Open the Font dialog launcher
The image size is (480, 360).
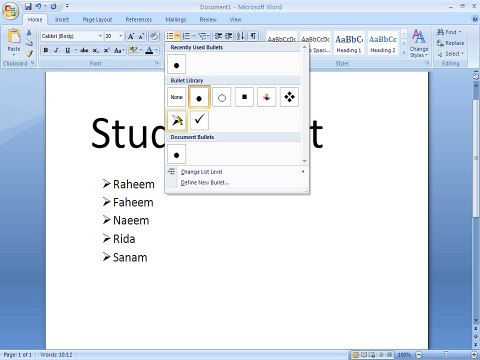pos(157,63)
